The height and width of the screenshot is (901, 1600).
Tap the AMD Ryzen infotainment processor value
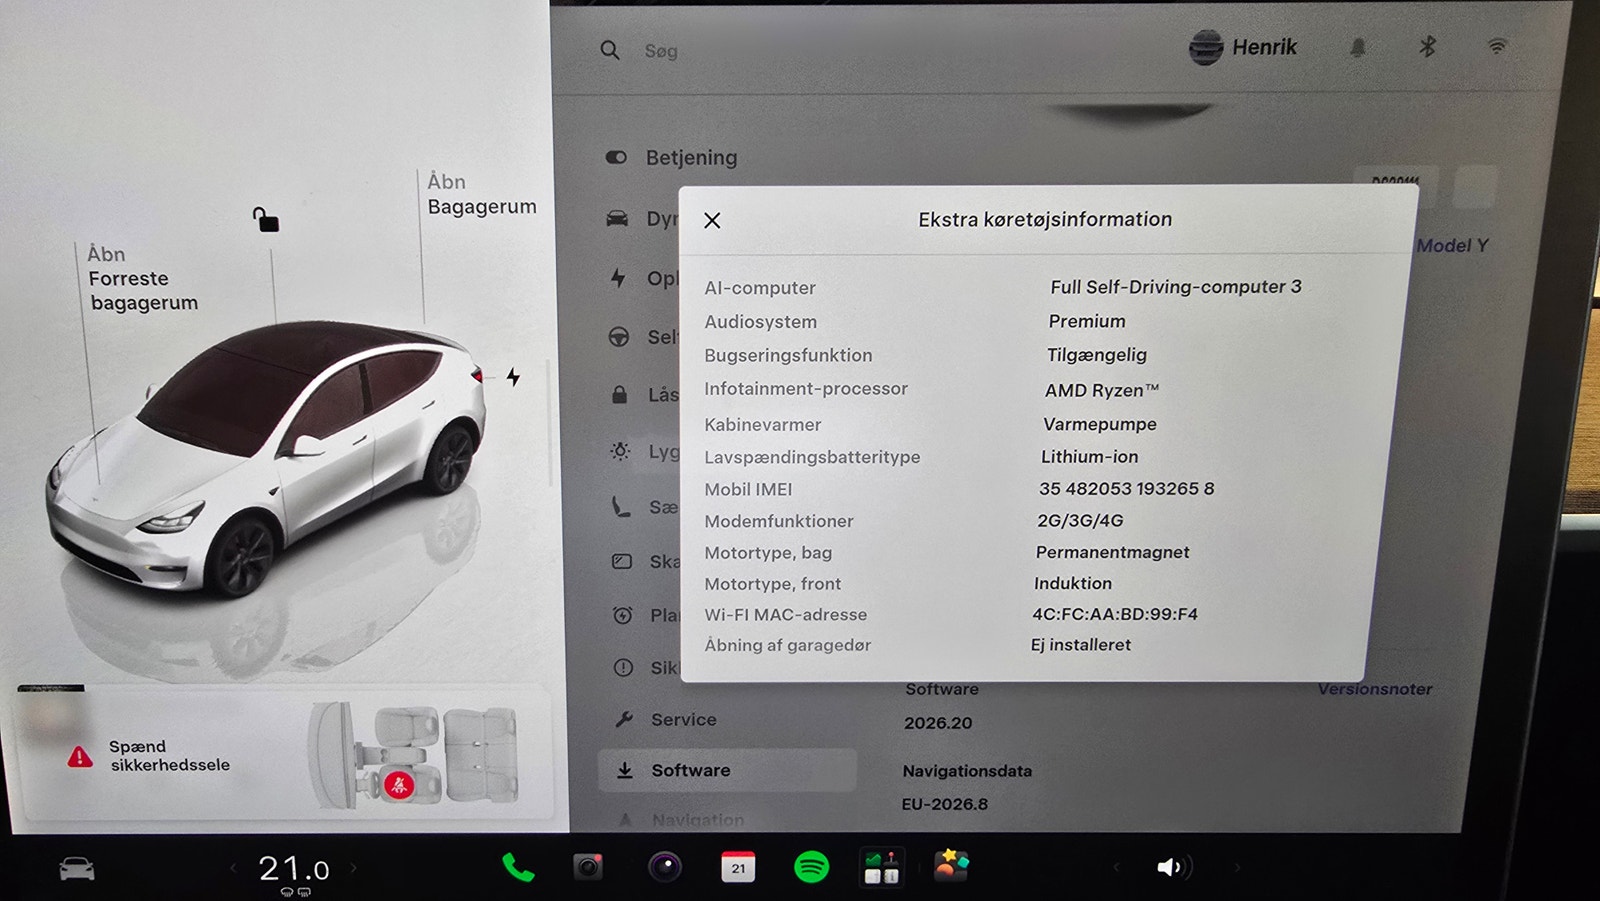[1102, 390]
